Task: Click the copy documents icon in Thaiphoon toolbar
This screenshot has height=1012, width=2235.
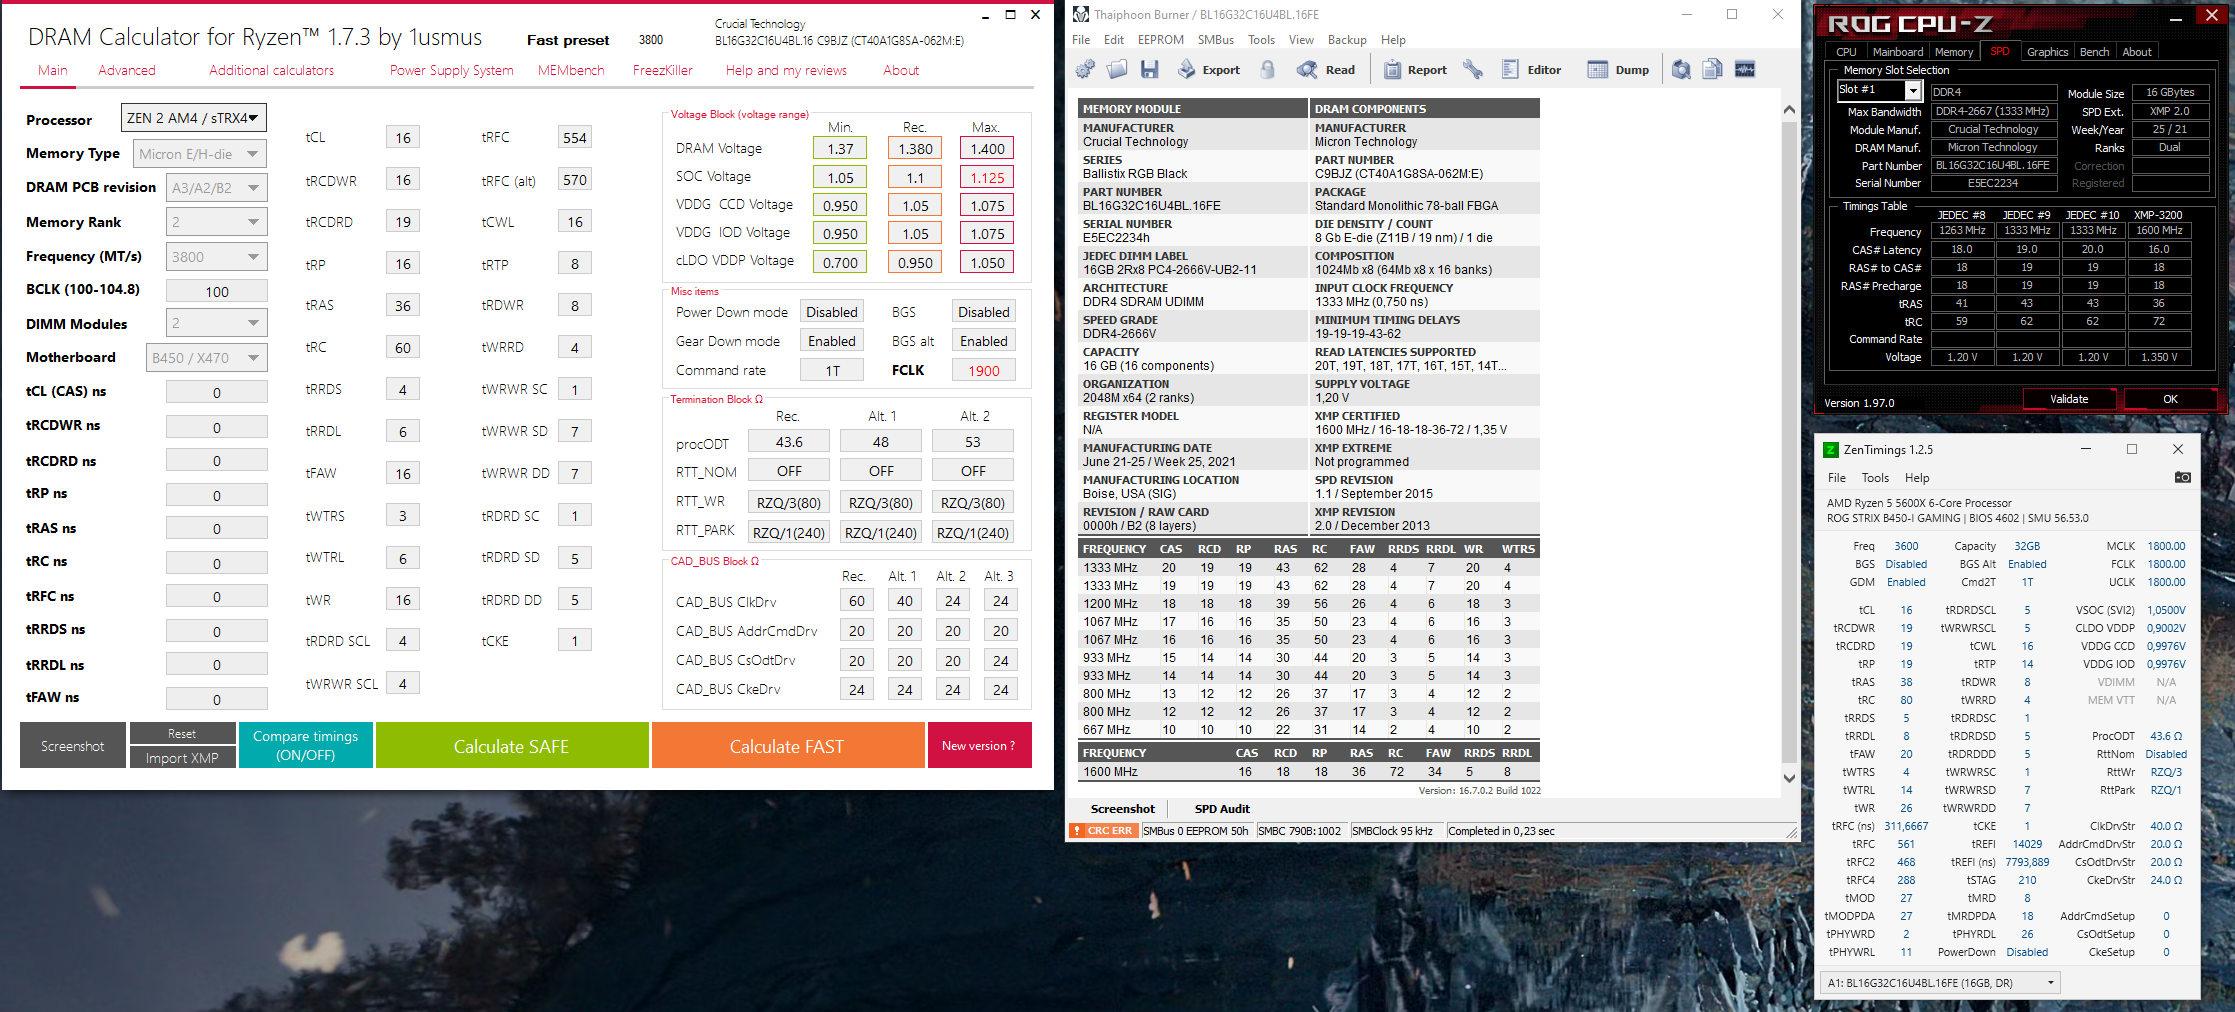Action: 1713,69
